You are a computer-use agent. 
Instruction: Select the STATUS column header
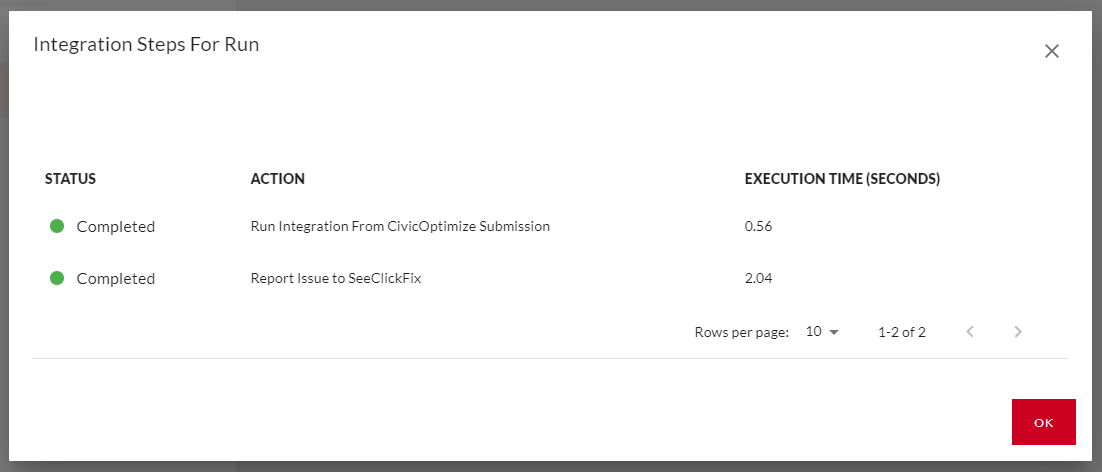pos(70,179)
